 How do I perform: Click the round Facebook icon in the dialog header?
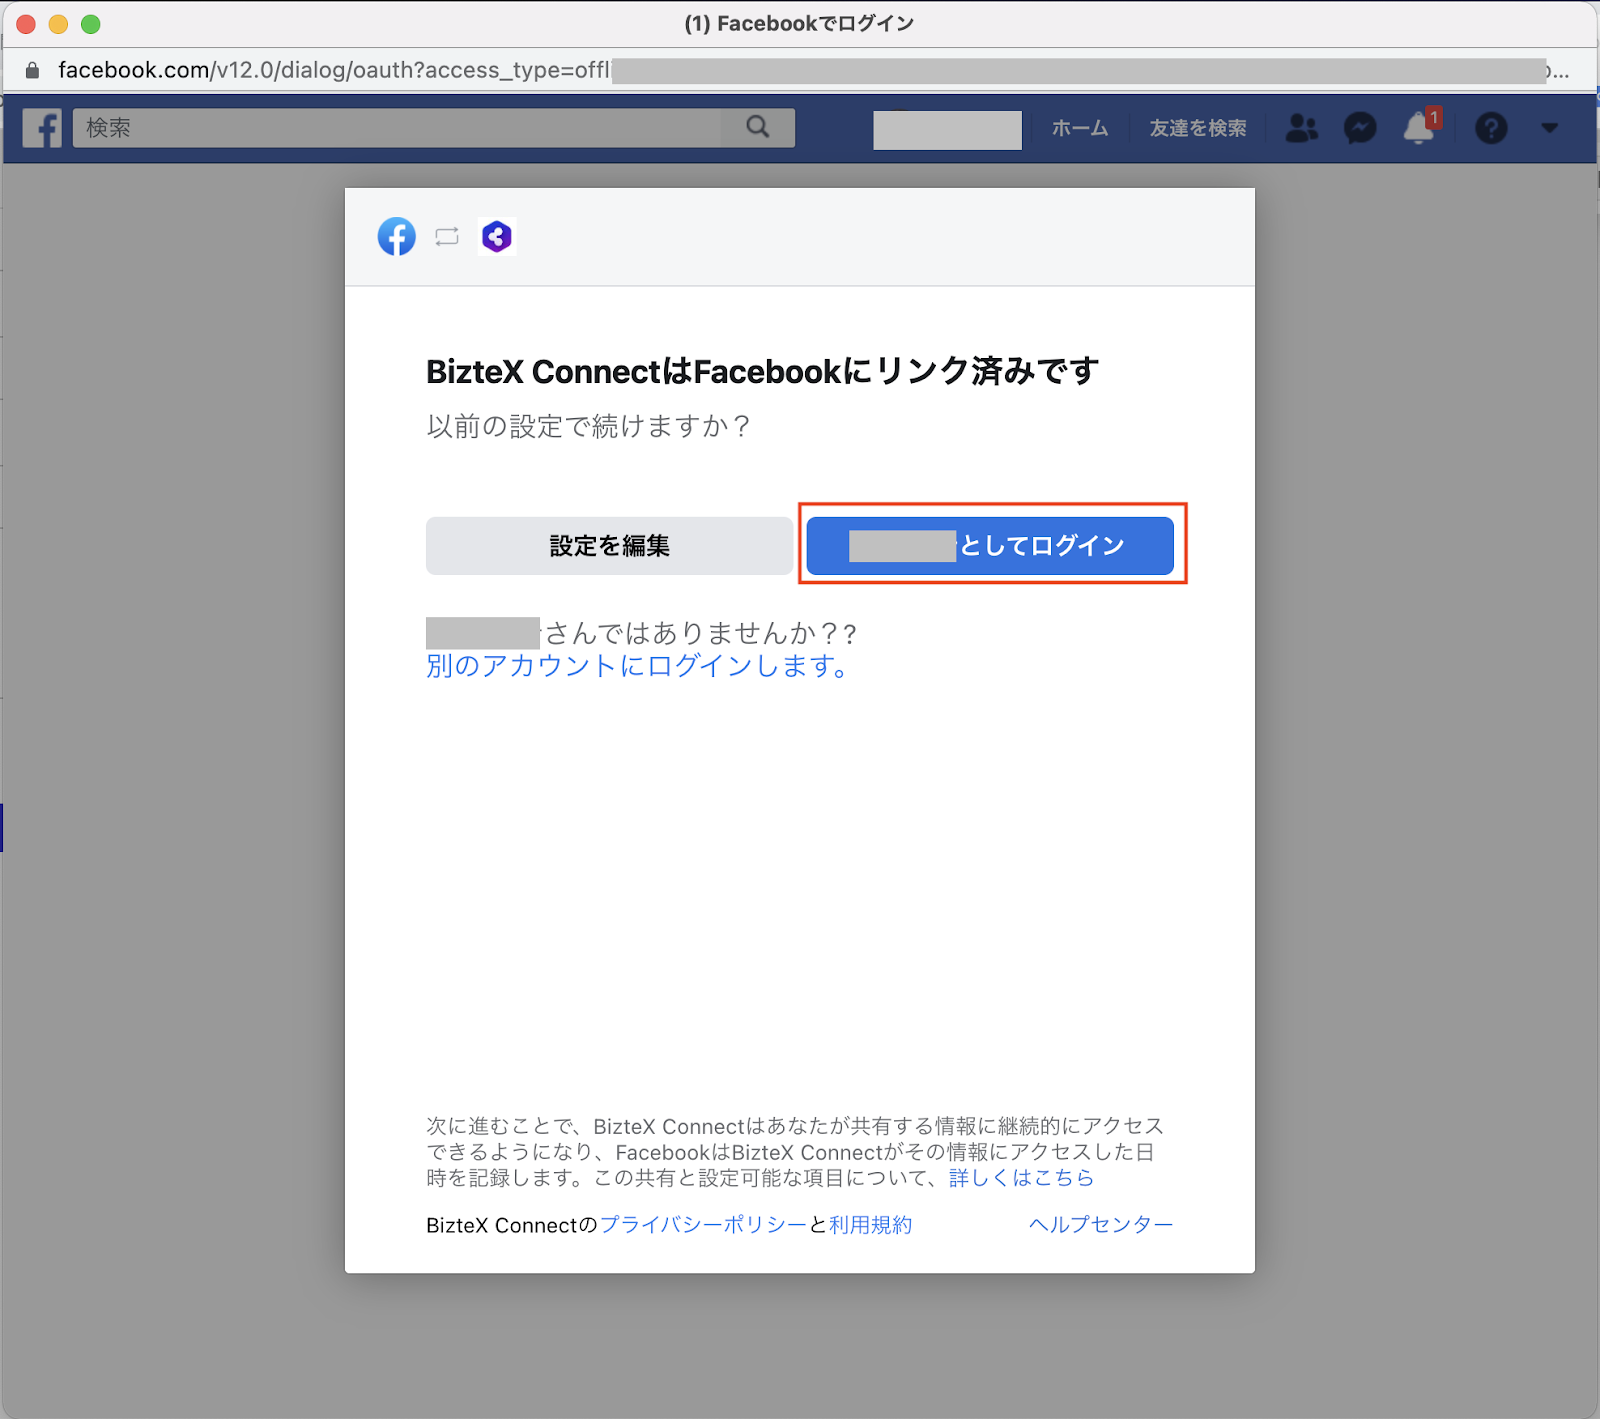pyautogui.click(x=397, y=237)
